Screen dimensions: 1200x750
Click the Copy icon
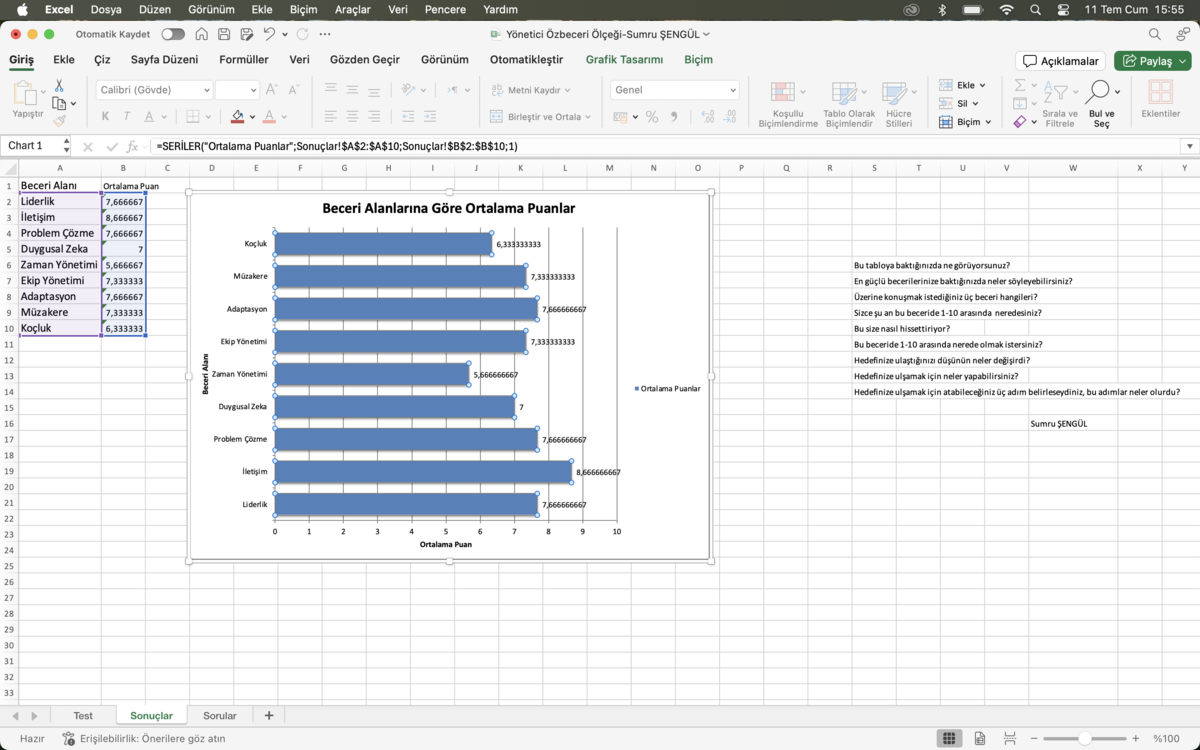pos(59,103)
